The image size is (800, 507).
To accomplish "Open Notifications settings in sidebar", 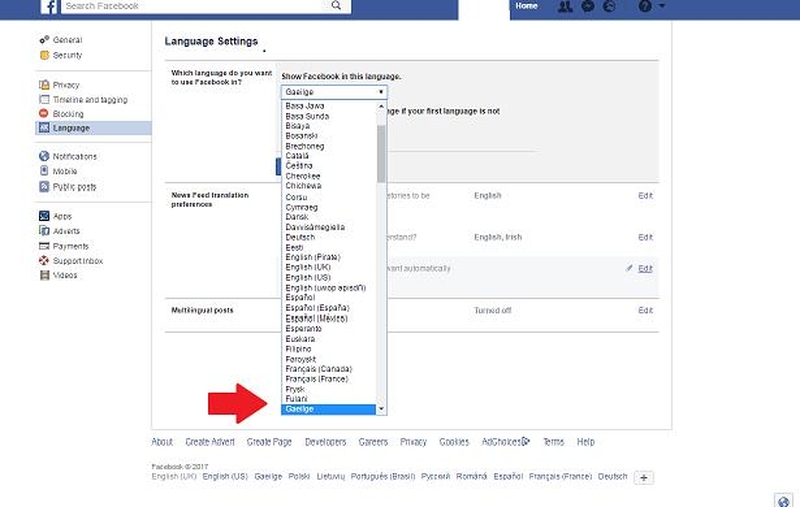I will click(74, 157).
